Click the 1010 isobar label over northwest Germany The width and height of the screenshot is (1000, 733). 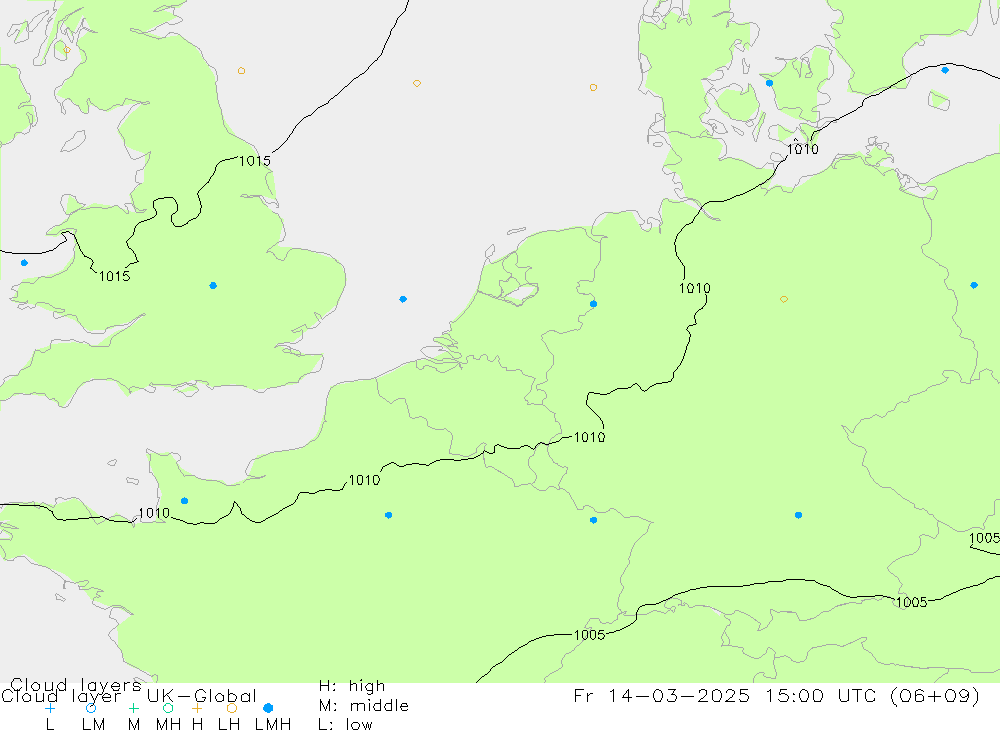(x=695, y=288)
